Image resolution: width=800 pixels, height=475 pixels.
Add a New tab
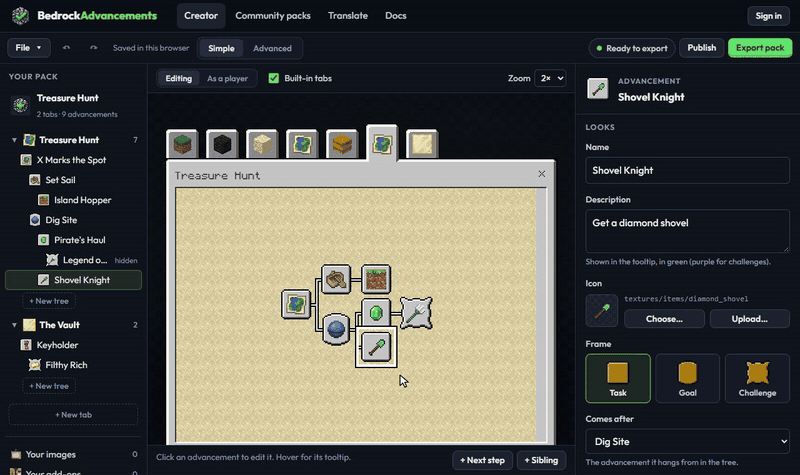pos(73,415)
